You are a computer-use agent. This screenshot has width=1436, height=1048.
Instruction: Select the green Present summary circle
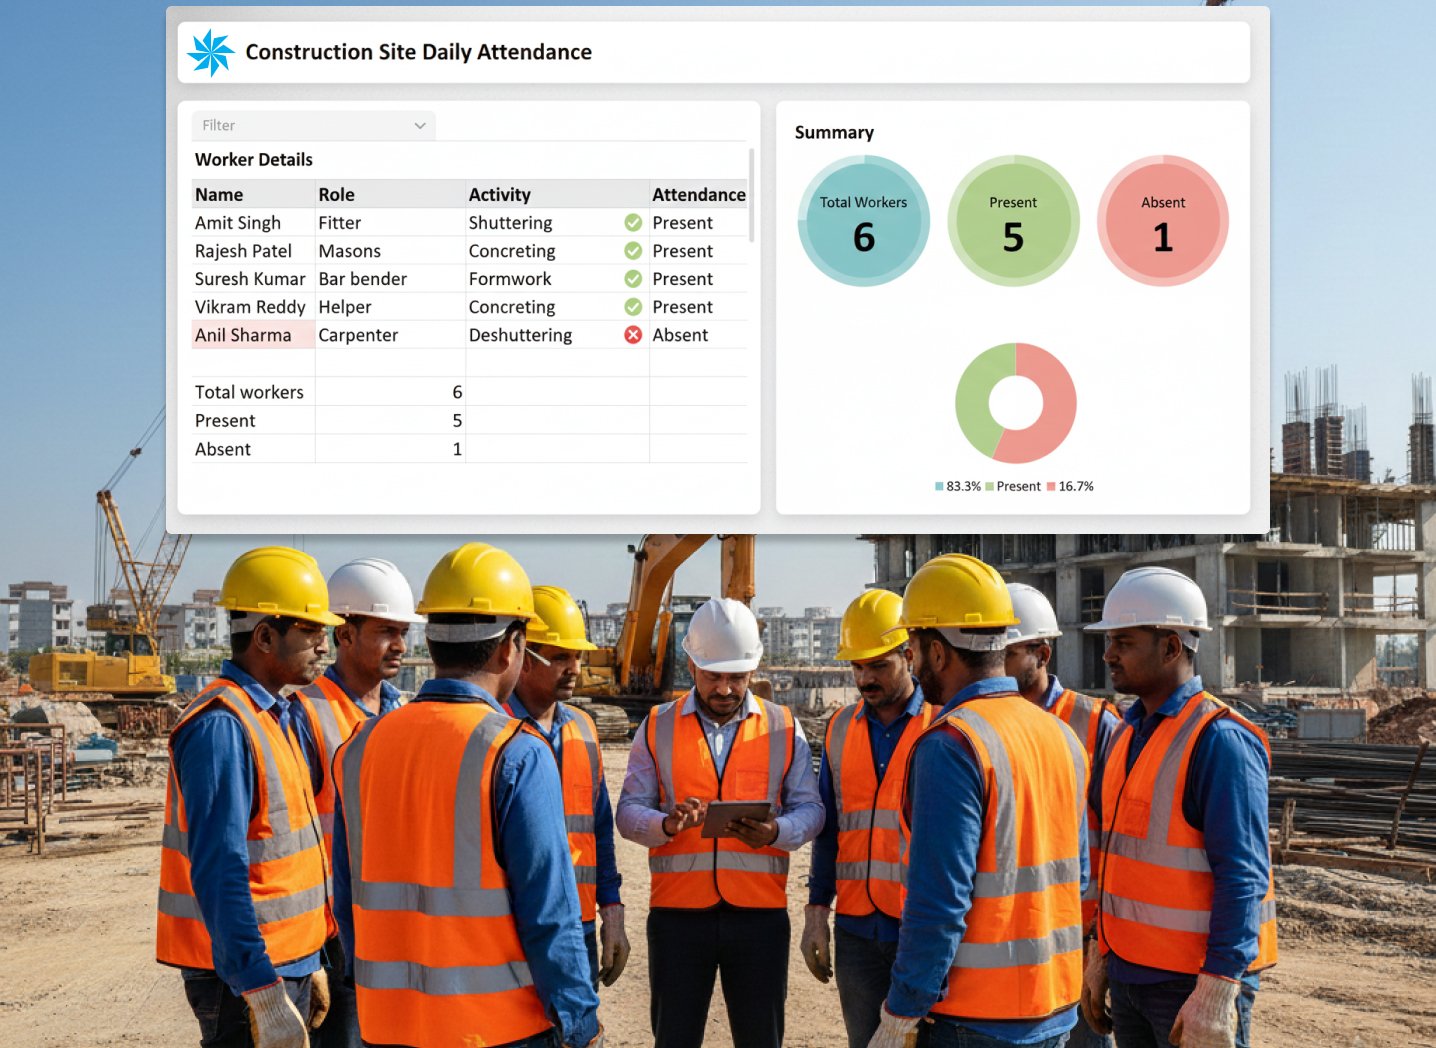tap(1013, 221)
